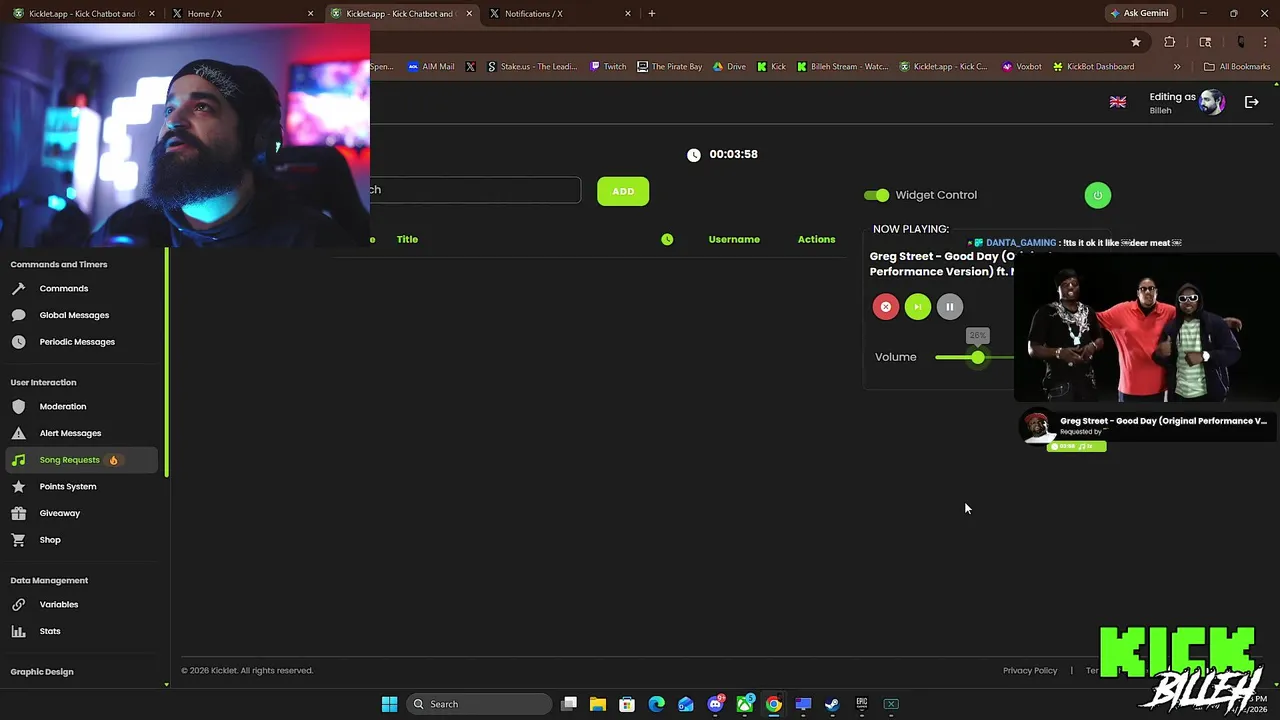Screen dimensions: 1280x720
Task: Open the Xbox app from taskbar
Action: (744, 704)
